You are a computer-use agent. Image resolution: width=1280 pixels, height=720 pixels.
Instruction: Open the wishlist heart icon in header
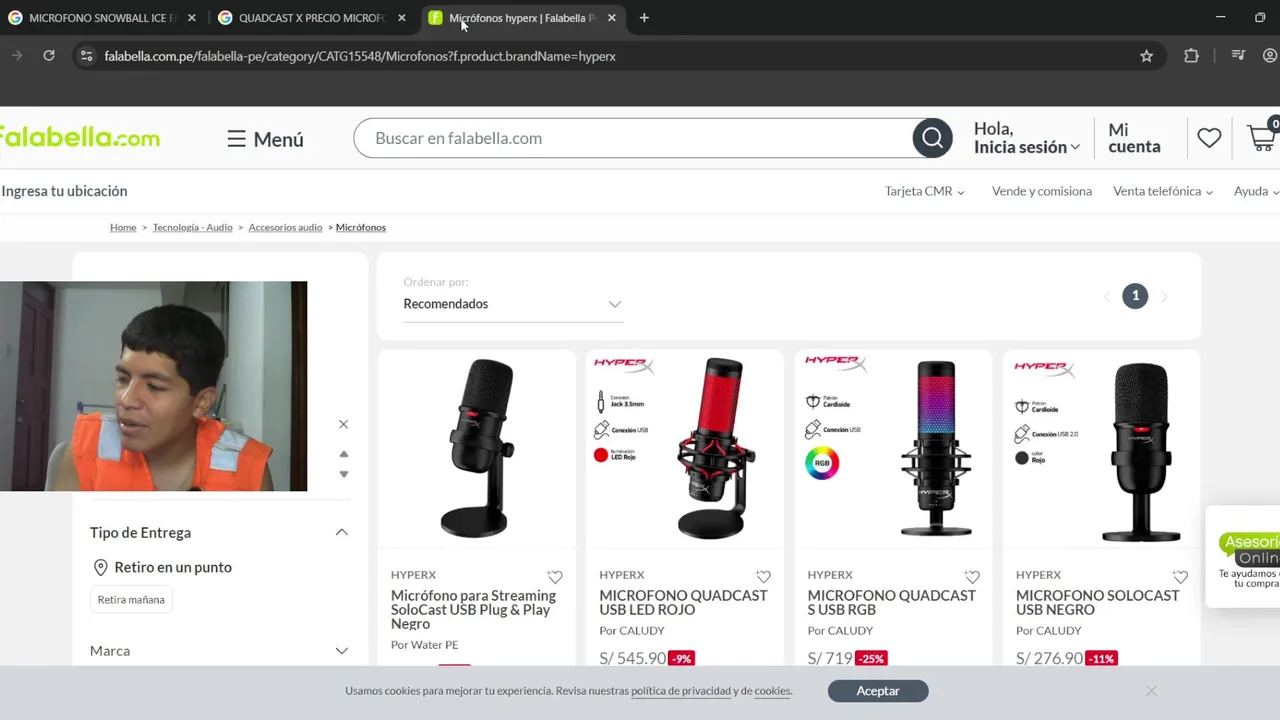(x=1209, y=138)
